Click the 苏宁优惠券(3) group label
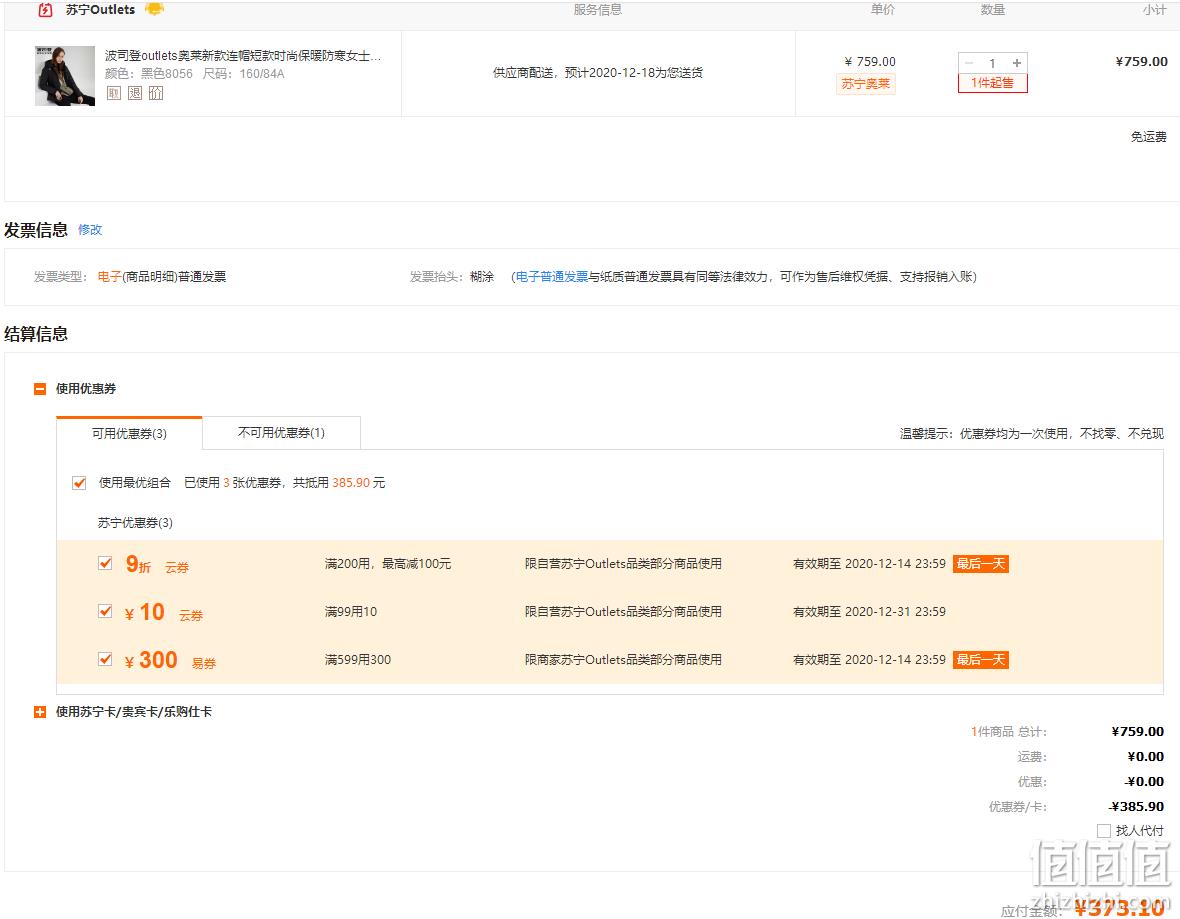 135,523
